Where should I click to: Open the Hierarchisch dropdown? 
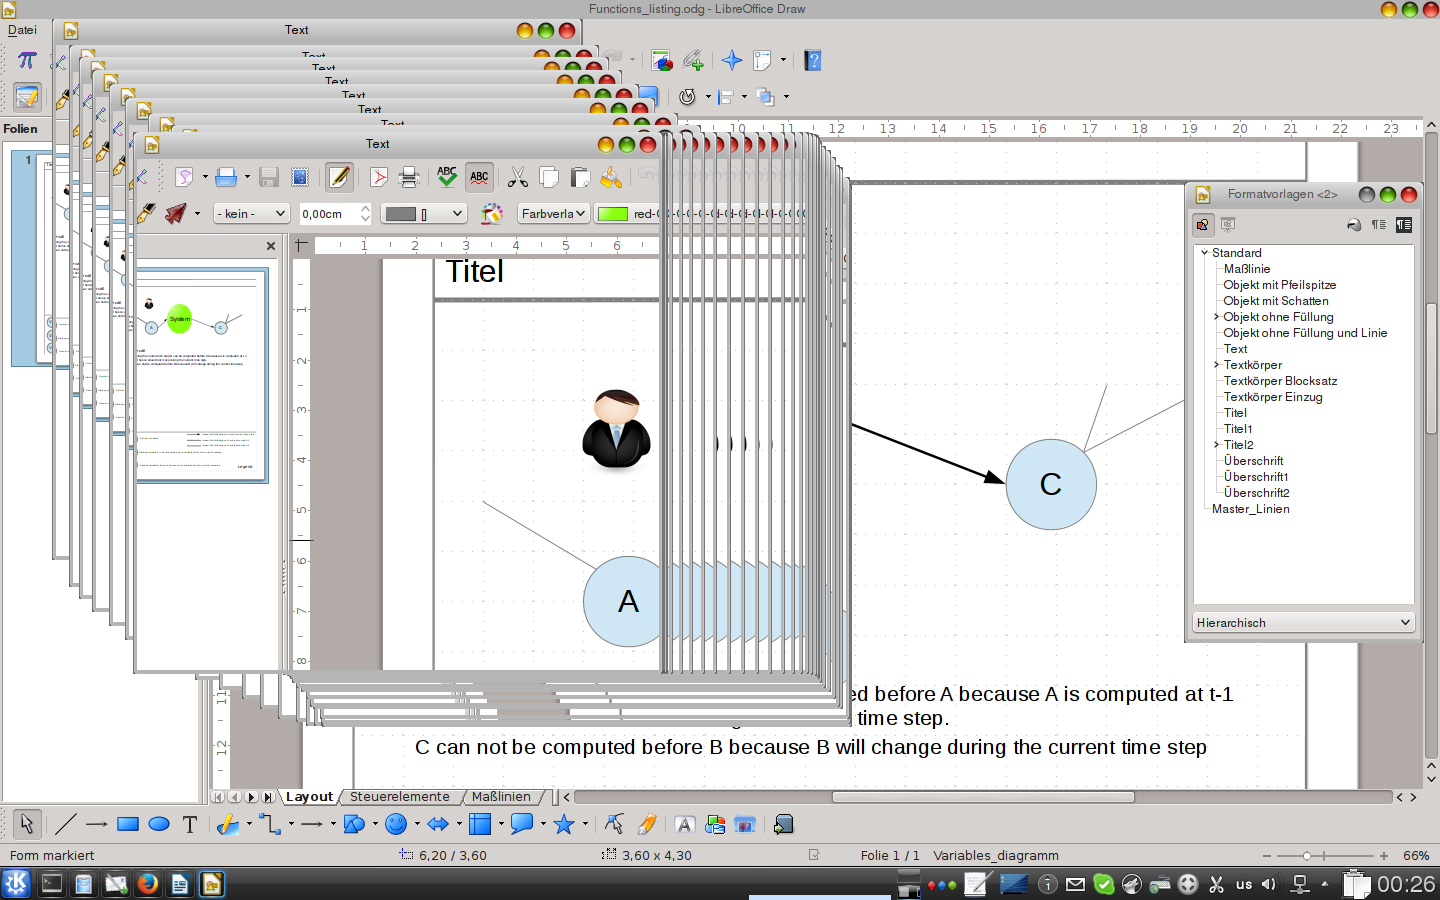[1303, 622]
